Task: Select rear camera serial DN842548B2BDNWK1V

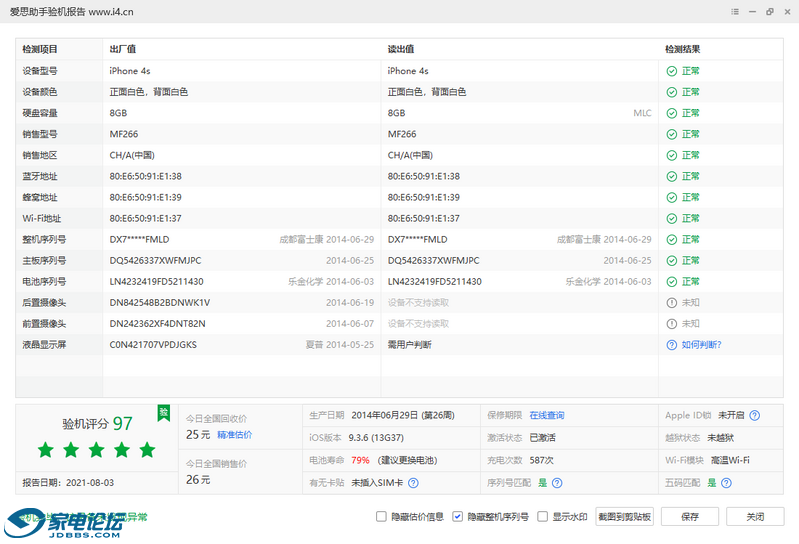Action: [x=160, y=303]
